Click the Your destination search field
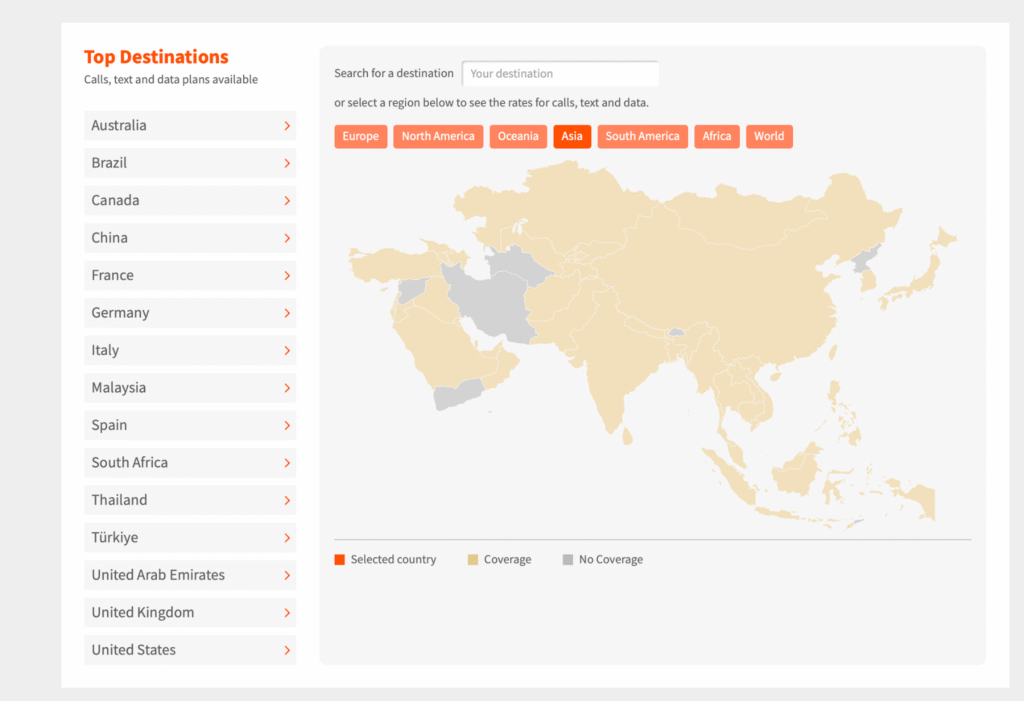This screenshot has height=701, width=1024. 560,74
